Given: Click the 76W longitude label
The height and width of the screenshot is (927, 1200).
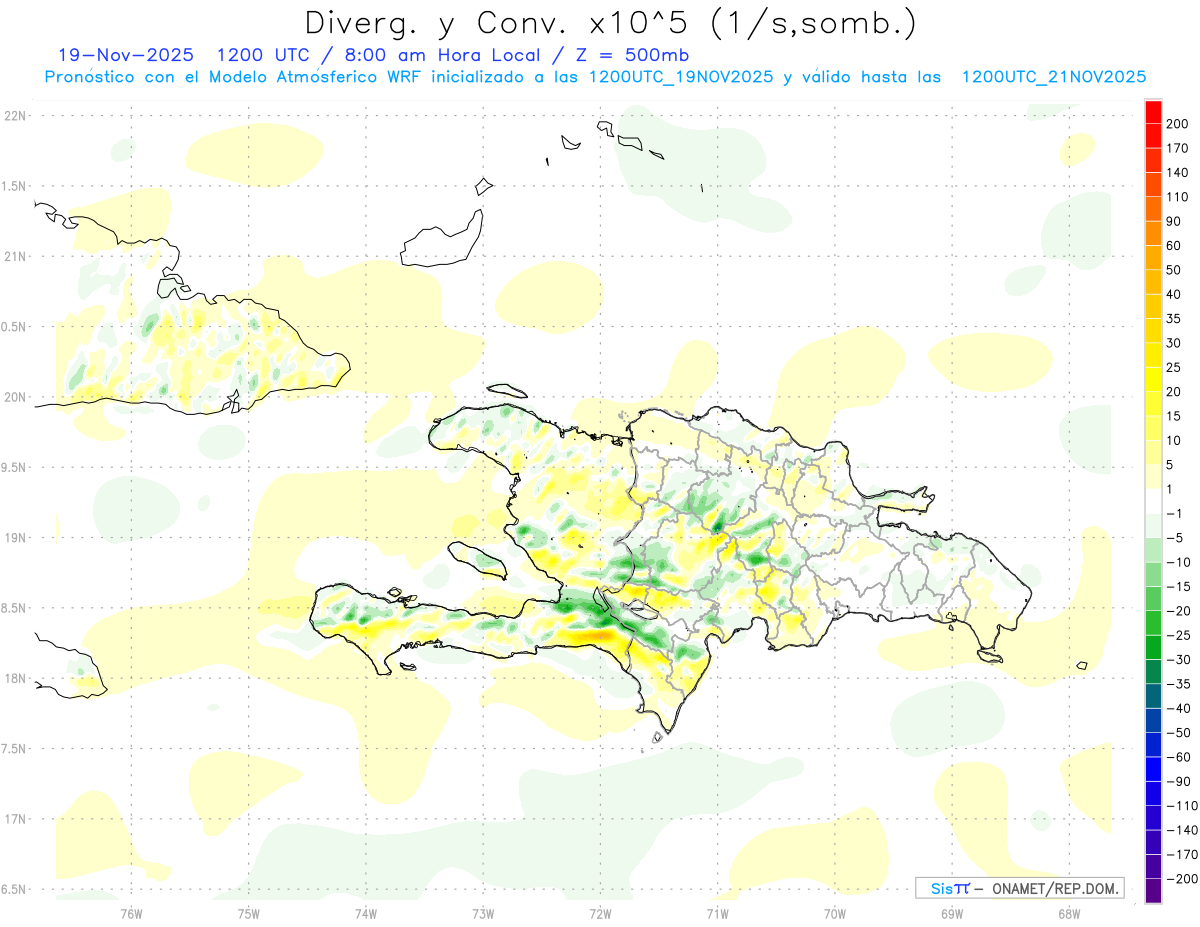Looking at the screenshot, I should [x=132, y=913].
